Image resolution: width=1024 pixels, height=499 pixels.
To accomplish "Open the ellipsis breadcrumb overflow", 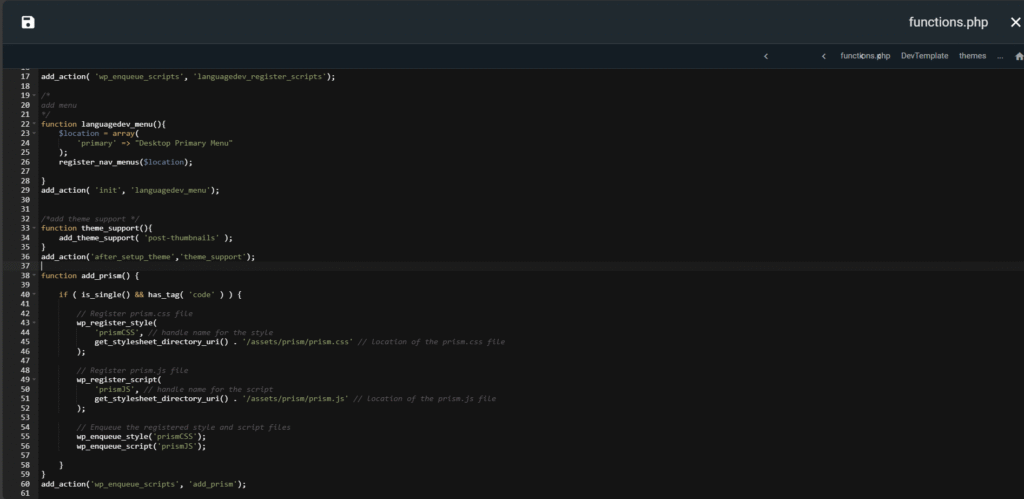I will pyautogui.click(x=999, y=56).
